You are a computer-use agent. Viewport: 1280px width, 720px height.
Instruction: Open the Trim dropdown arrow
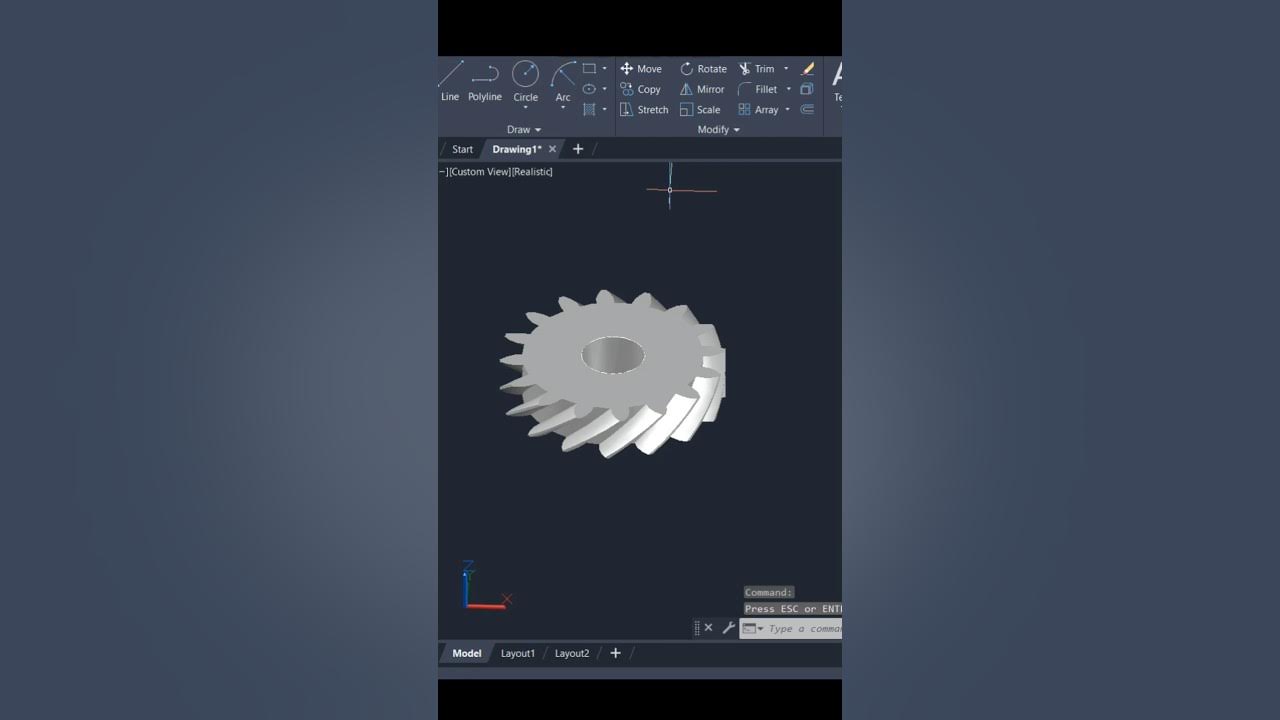coord(786,69)
